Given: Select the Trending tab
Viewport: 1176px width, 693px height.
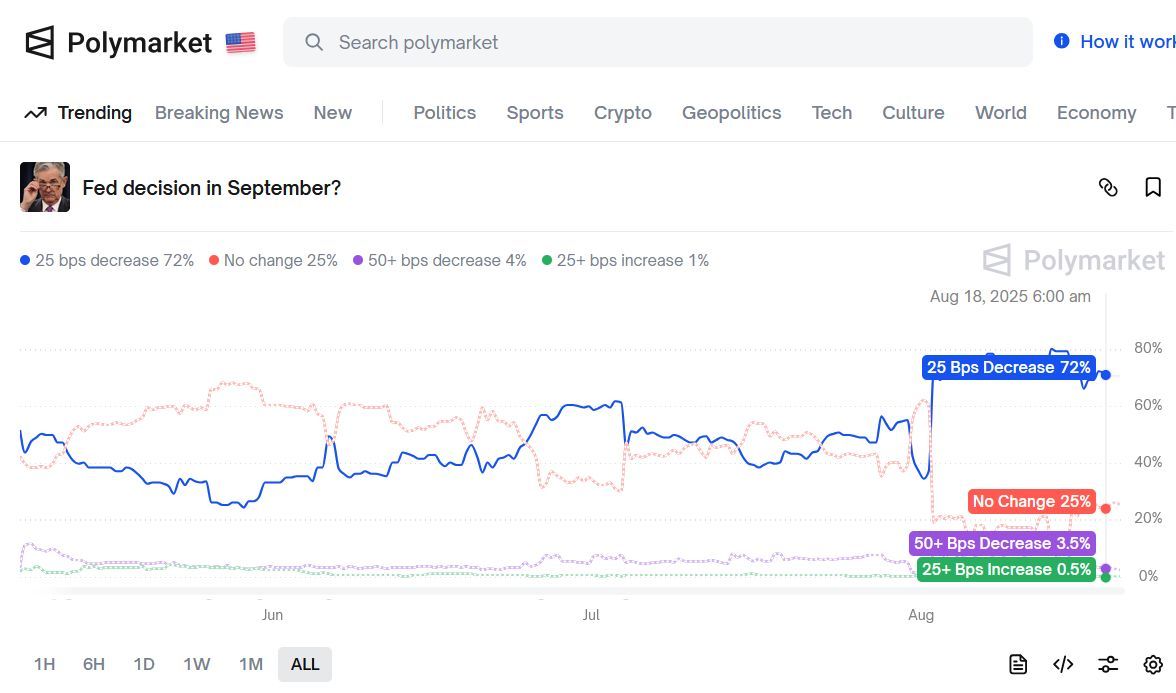Looking at the screenshot, I should pyautogui.click(x=94, y=112).
